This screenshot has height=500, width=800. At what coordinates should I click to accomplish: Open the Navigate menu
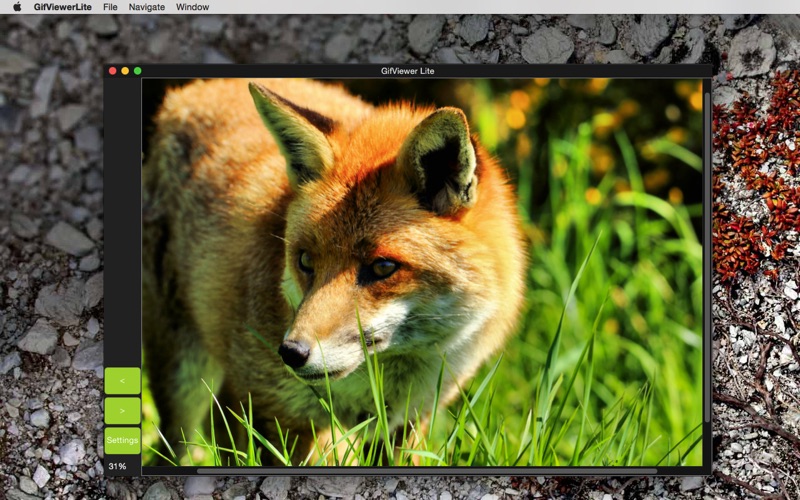point(146,7)
